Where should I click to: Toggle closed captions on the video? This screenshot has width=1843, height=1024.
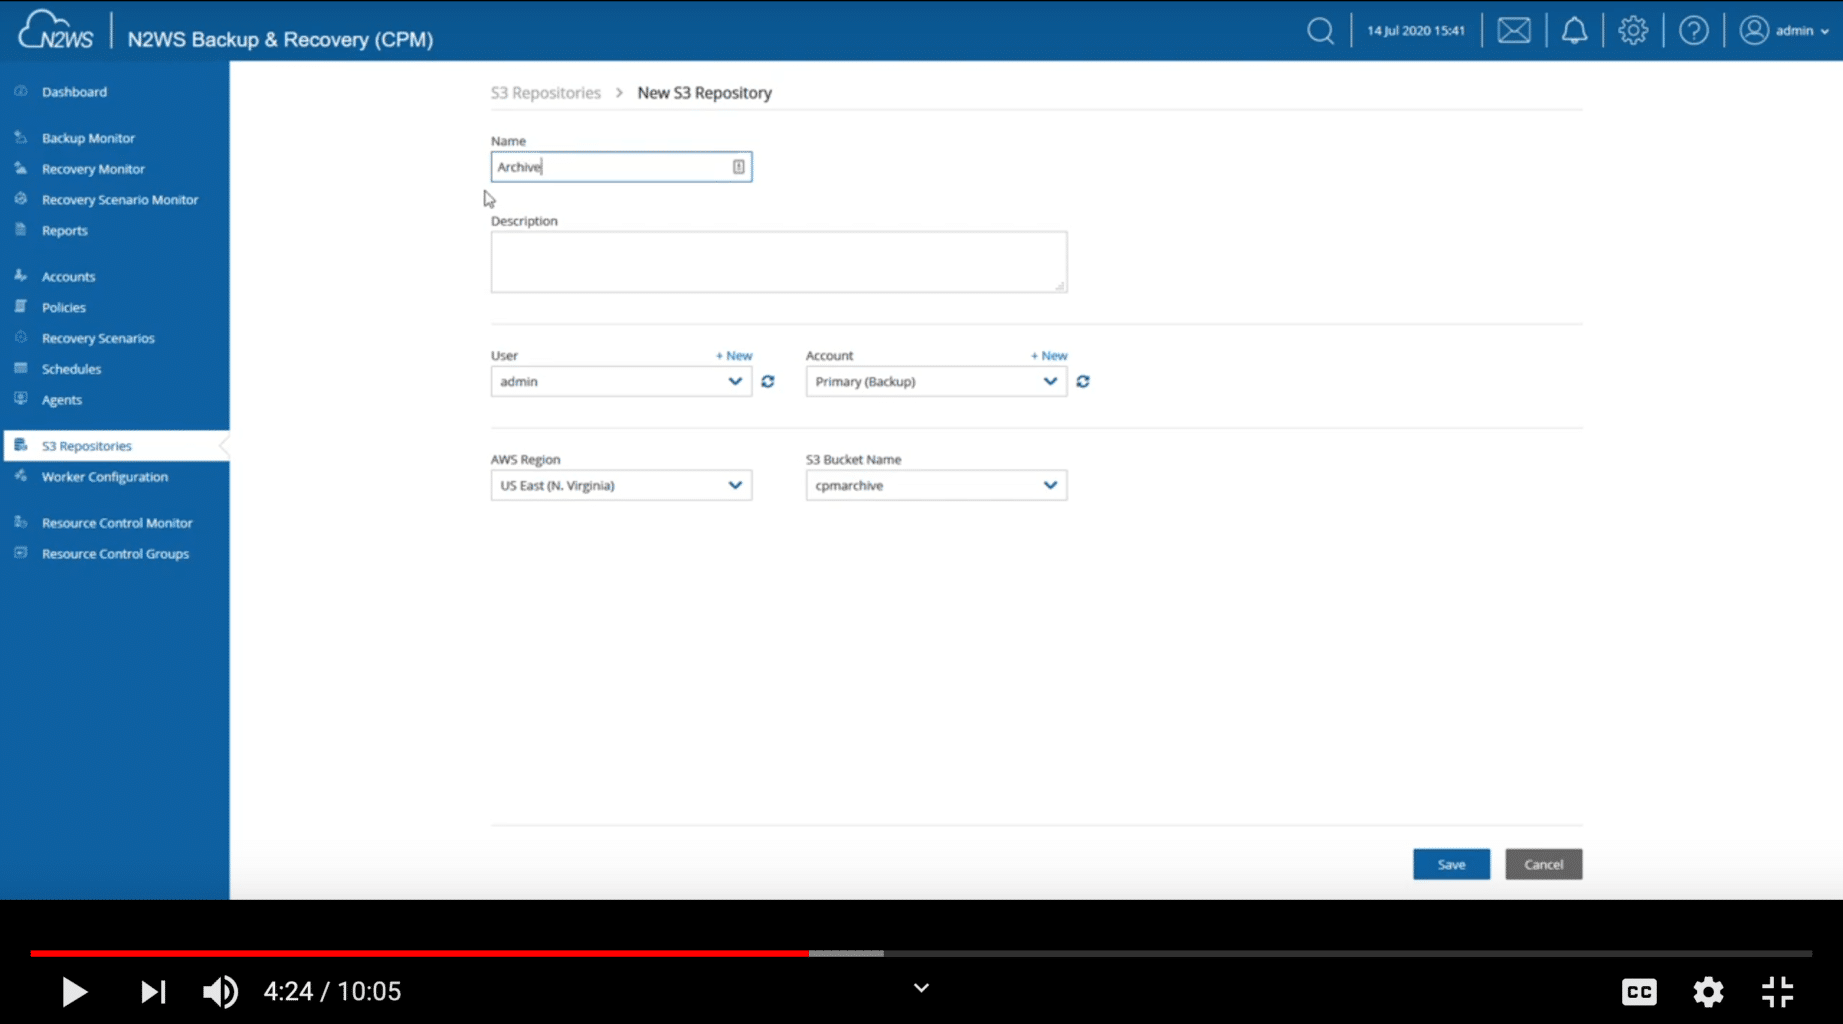[1639, 991]
